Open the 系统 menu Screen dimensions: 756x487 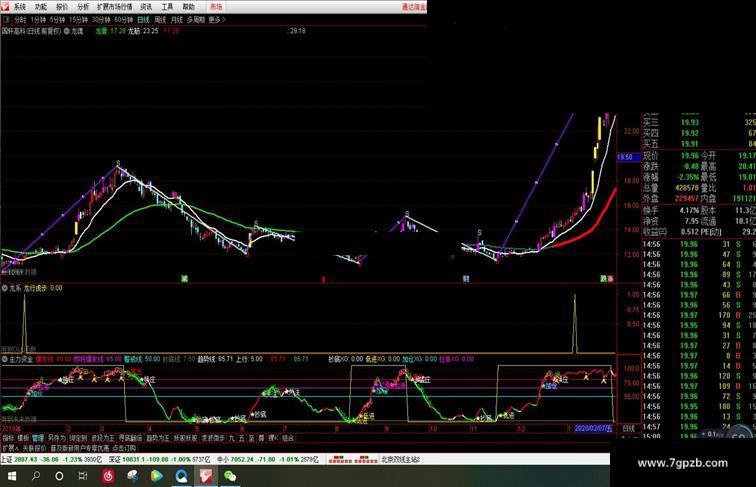[20, 7]
